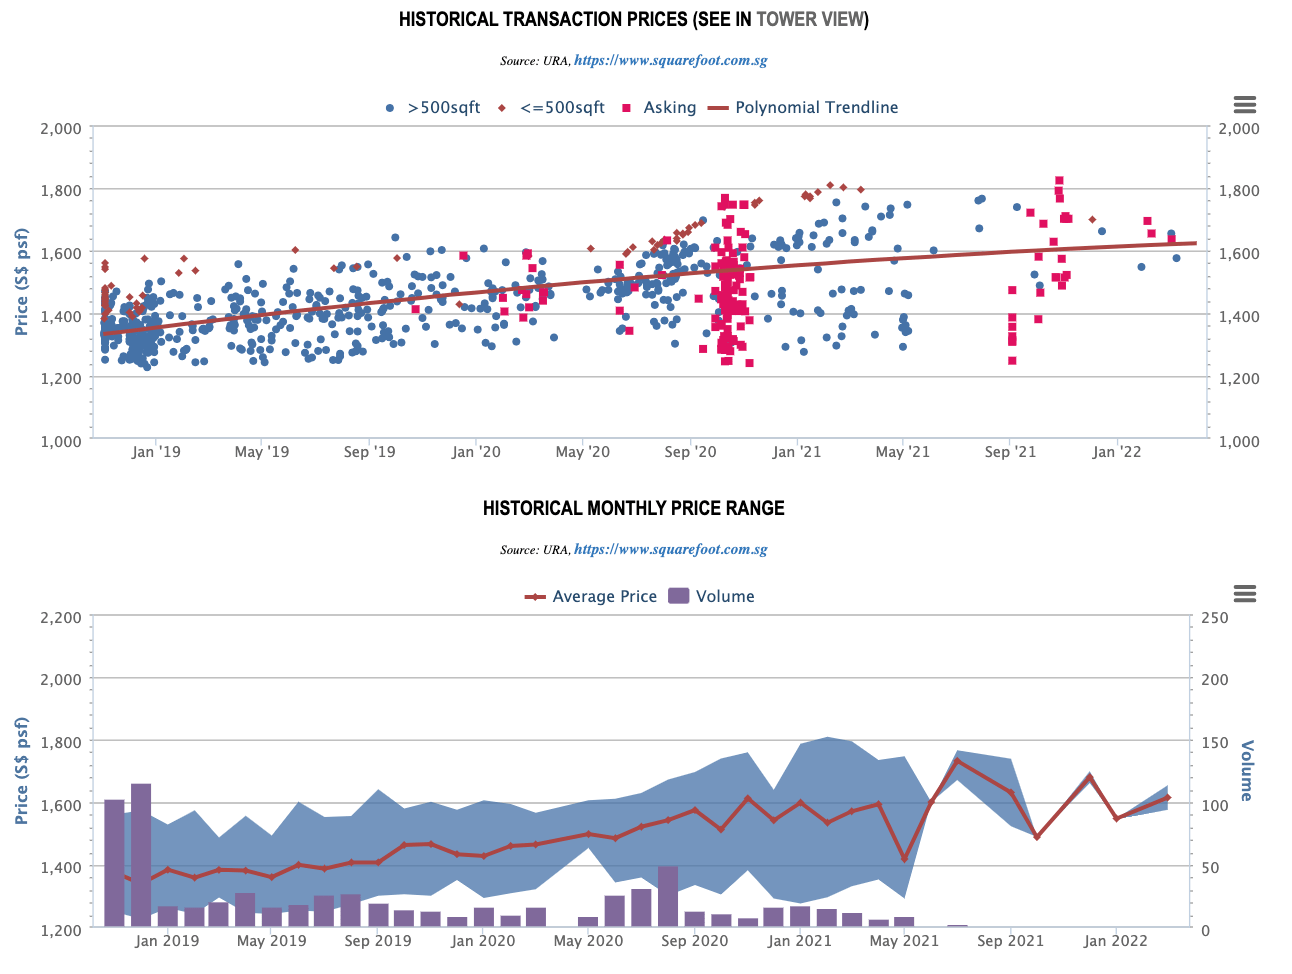Toggle the Volume legend item
The width and height of the screenshot is (1292, 974).
tap(711, 597)
